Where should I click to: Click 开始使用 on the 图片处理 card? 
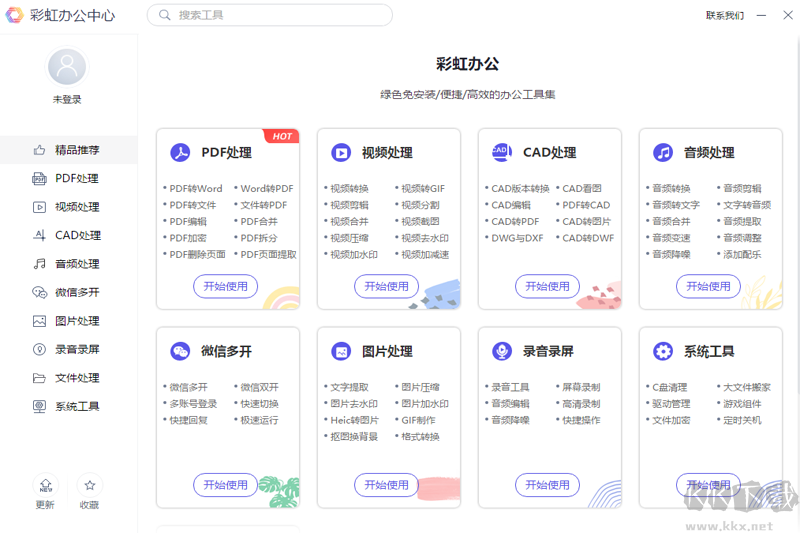(386, 485)
